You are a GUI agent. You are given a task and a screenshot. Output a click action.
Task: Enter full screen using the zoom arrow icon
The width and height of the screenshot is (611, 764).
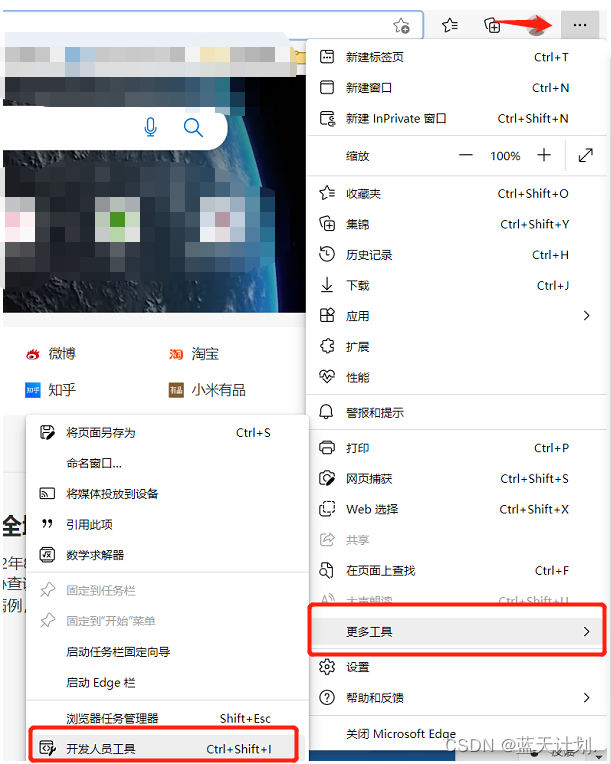tap(585, 155)
